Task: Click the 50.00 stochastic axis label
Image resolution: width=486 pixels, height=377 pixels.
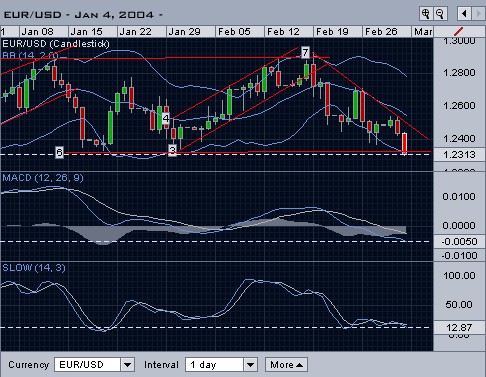Action: [459, 304]
